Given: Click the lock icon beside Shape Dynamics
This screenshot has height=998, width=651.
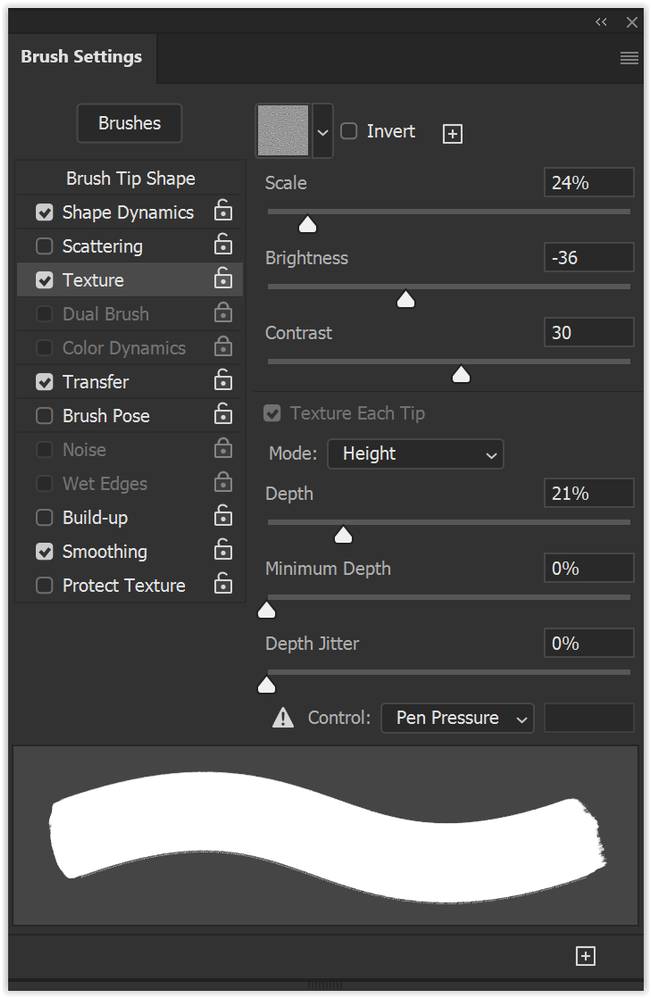Looking at the screenshot, I should 223,211.
